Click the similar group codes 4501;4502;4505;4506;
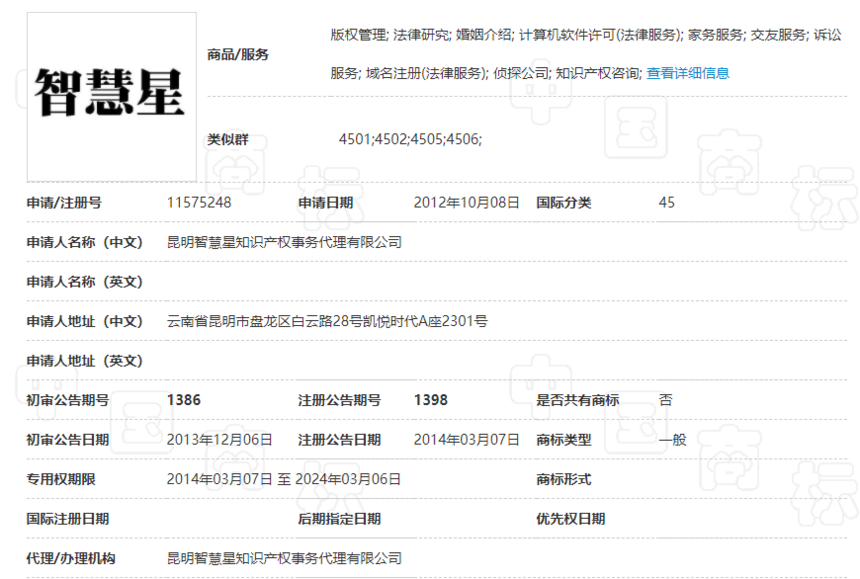Screen dimensions: 860x579 [410, 139]
